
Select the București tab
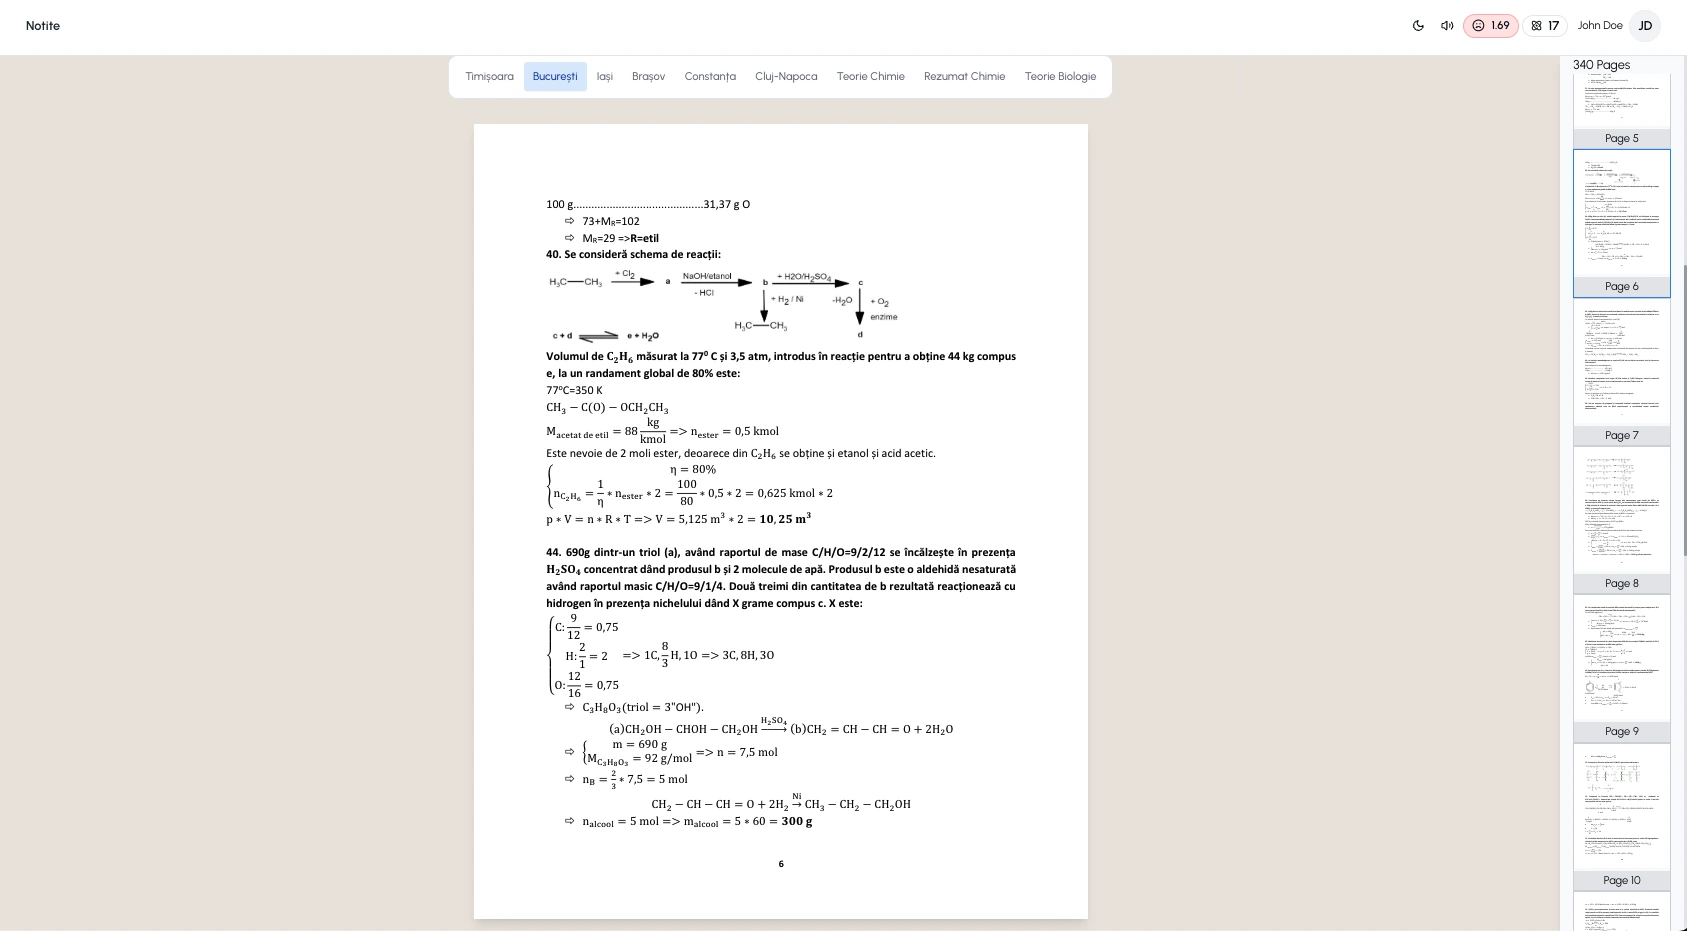(x=555, y=76)
